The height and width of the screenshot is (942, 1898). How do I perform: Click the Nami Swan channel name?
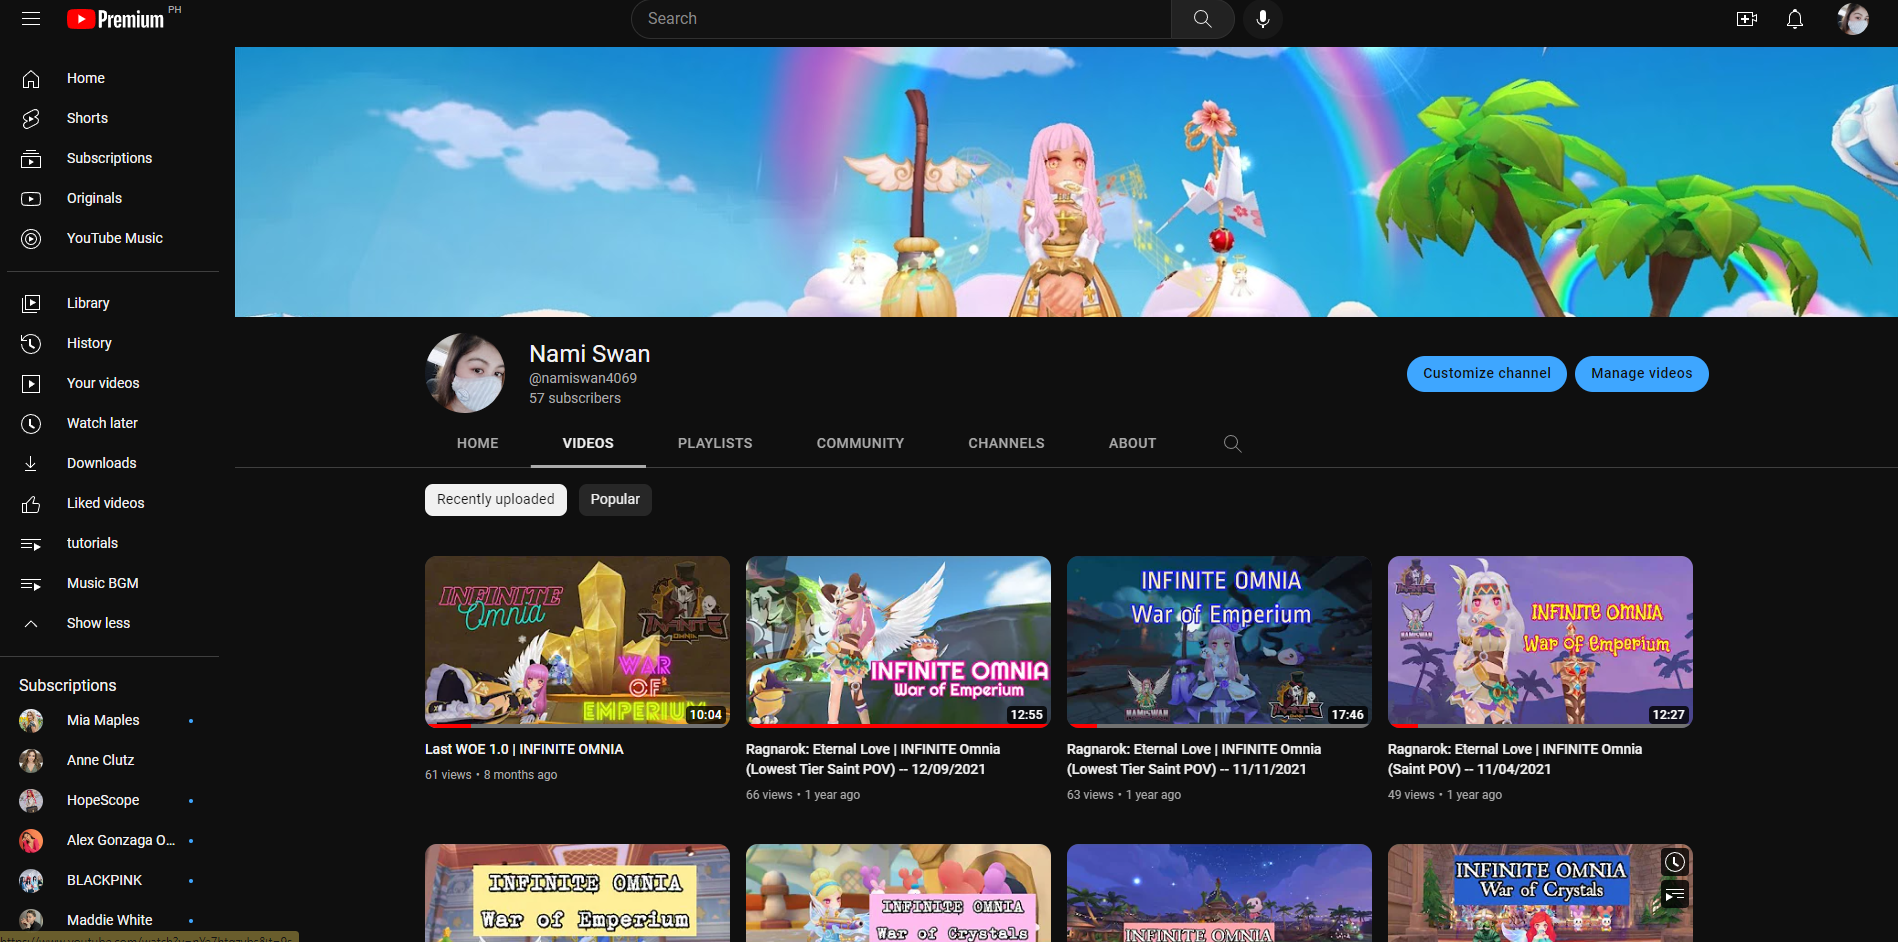click(x=590, y=354)
